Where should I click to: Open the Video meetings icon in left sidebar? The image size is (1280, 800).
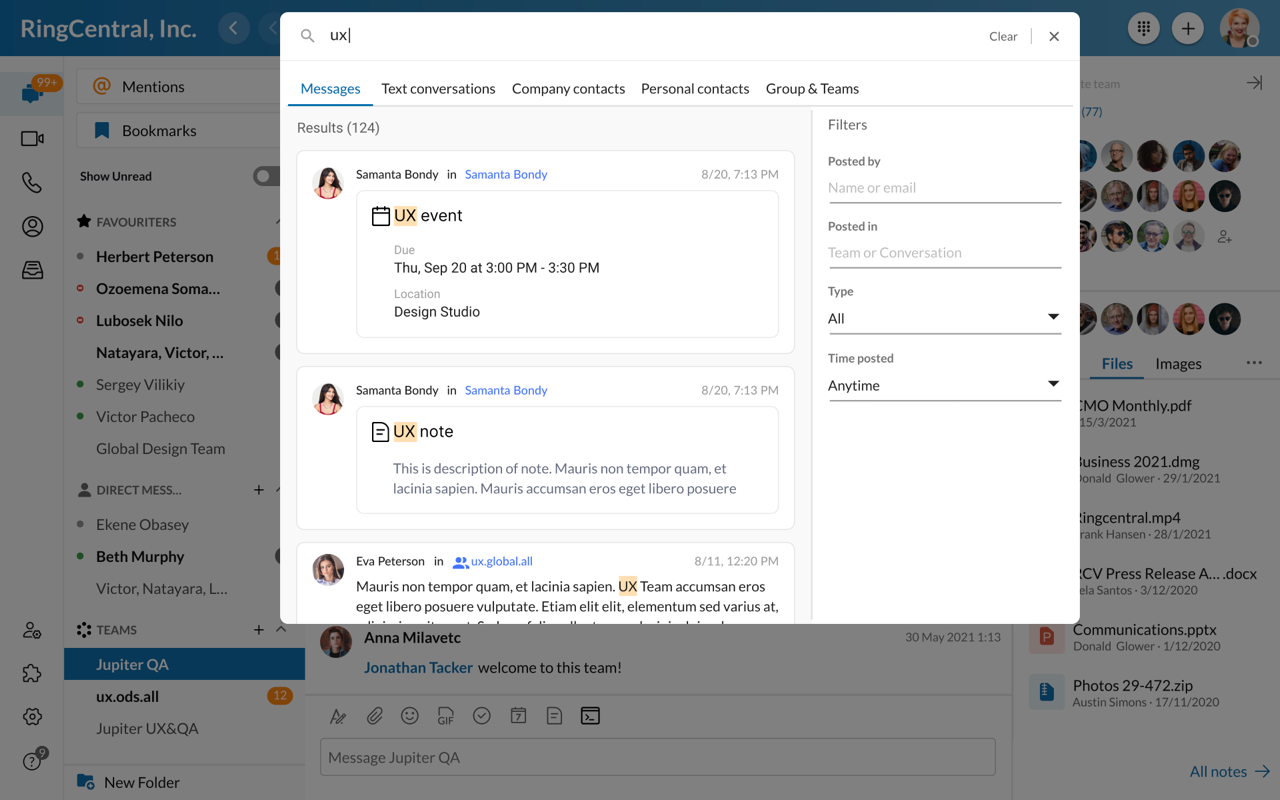pyautogui.click(x=32, y=139)
